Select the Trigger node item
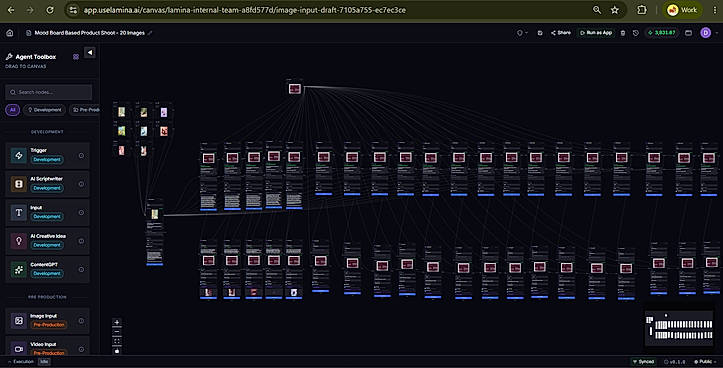Image resolution: width=723 pixels, height=368 pixels. tap(47, 155)
